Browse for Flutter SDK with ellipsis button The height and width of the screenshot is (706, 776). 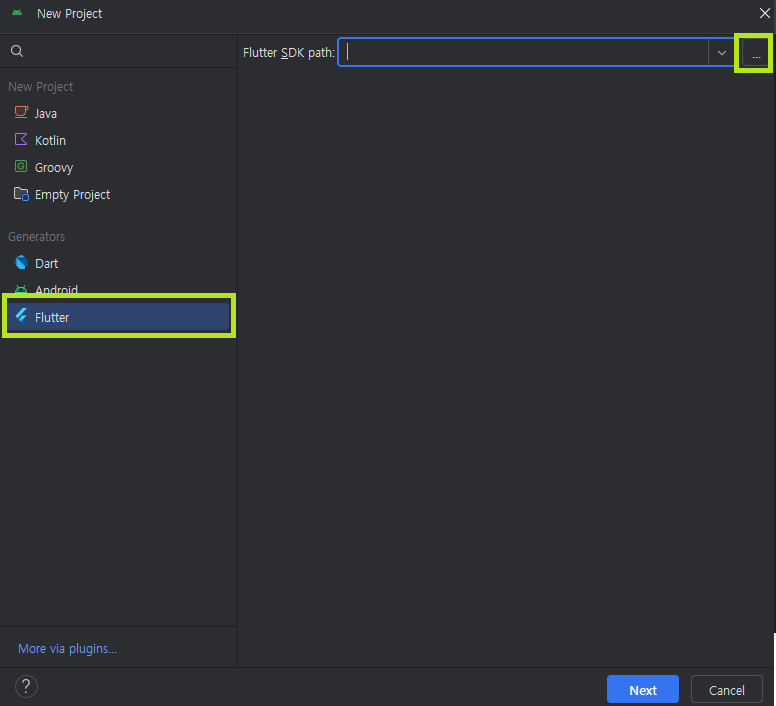755,52
